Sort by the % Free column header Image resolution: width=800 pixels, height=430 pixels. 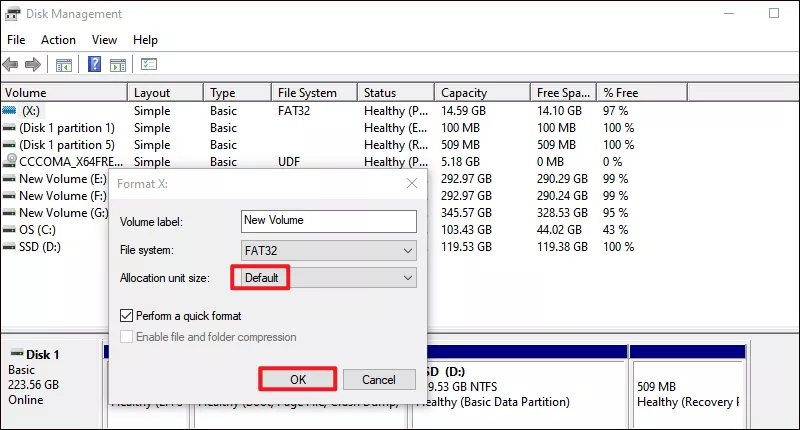tap(642, 93)
